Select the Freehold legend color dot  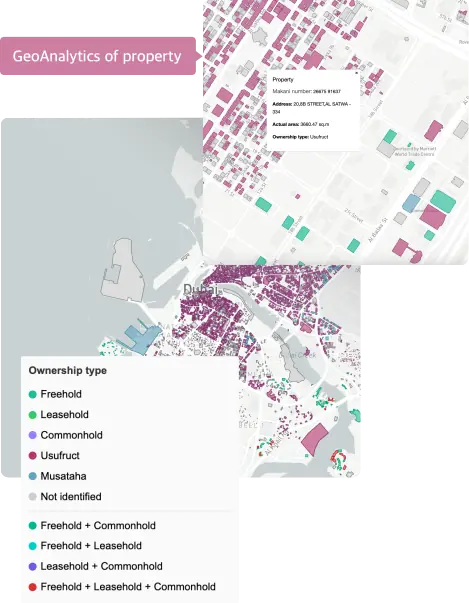(x=33, y=394)
